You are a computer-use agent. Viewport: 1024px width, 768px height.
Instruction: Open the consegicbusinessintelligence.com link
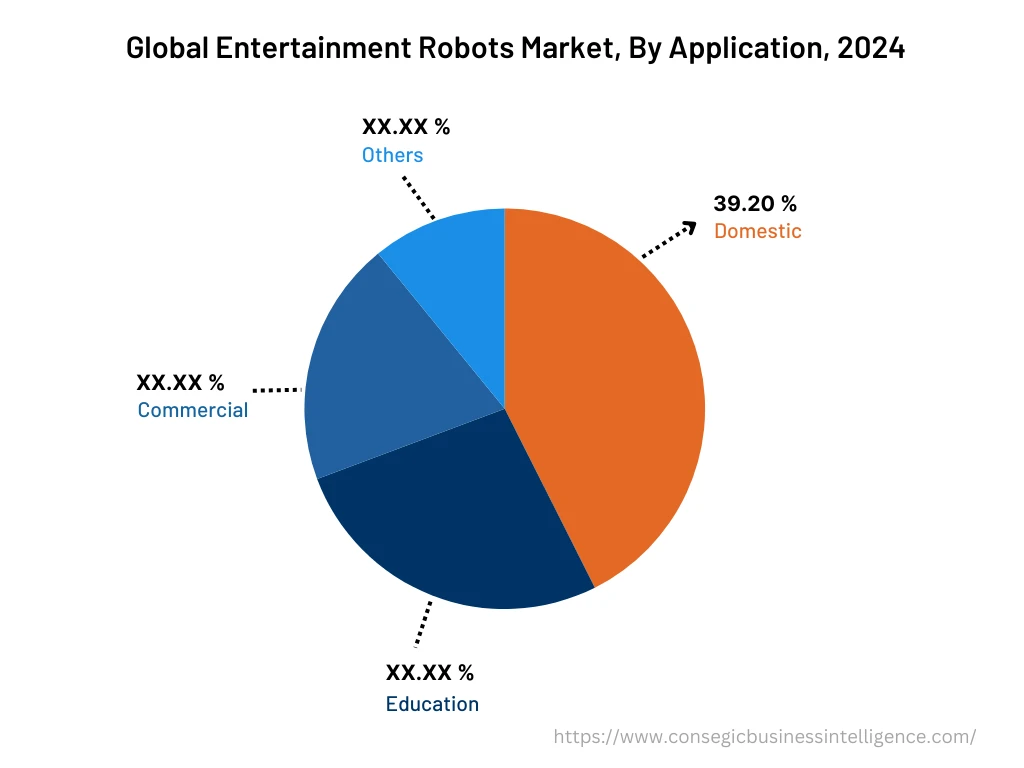pyautogui.click(x=763, y=737)
